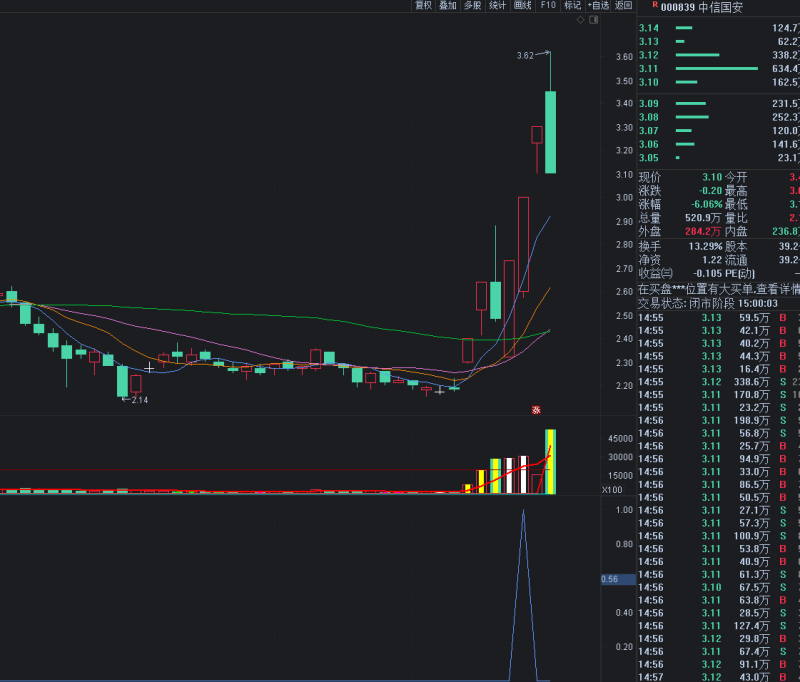Click the X100 volume unit label
This screenshot has height=682, width=800.
click(612, 490)
